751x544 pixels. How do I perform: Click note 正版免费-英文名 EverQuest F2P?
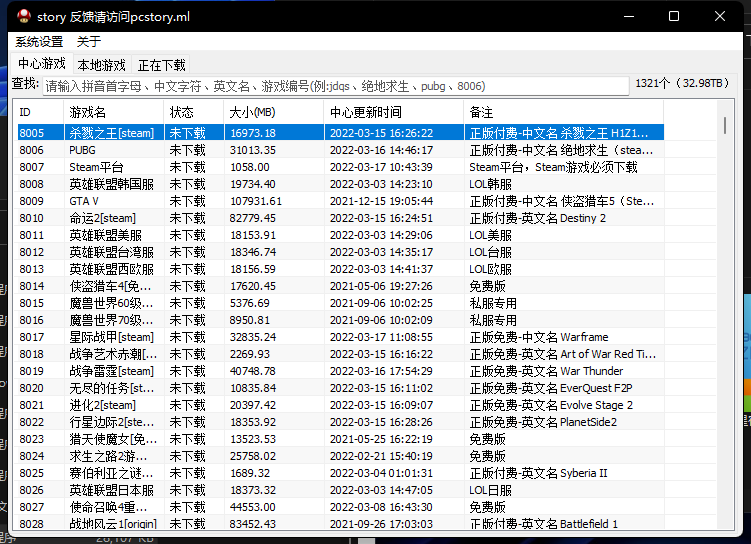click(x=551, y=388)
